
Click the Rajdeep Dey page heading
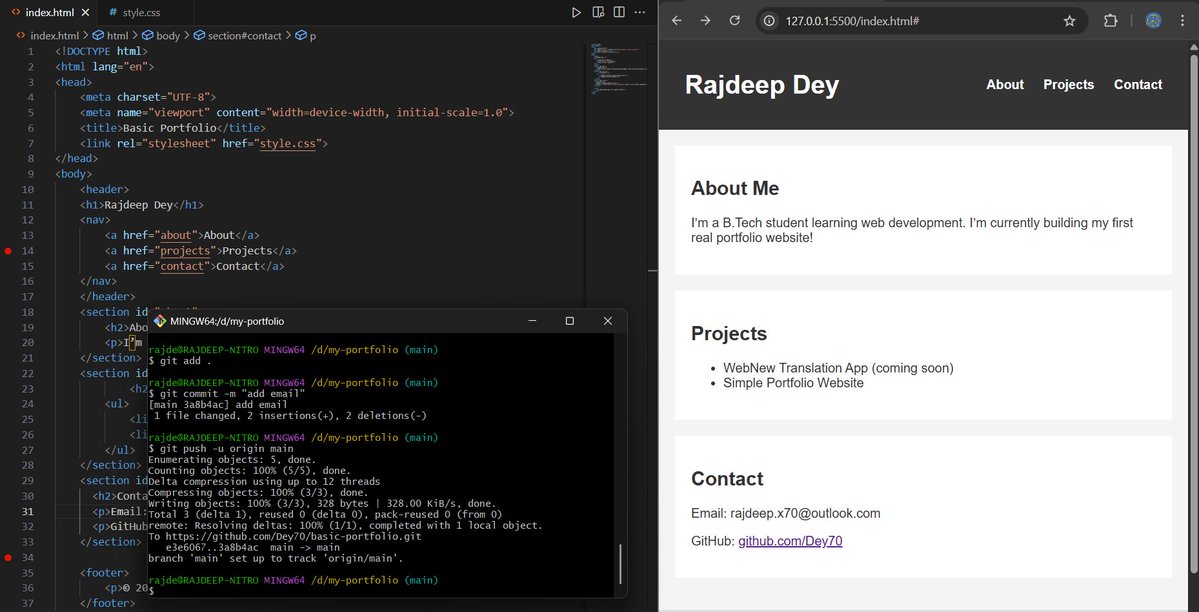click(x=762, y=85)
